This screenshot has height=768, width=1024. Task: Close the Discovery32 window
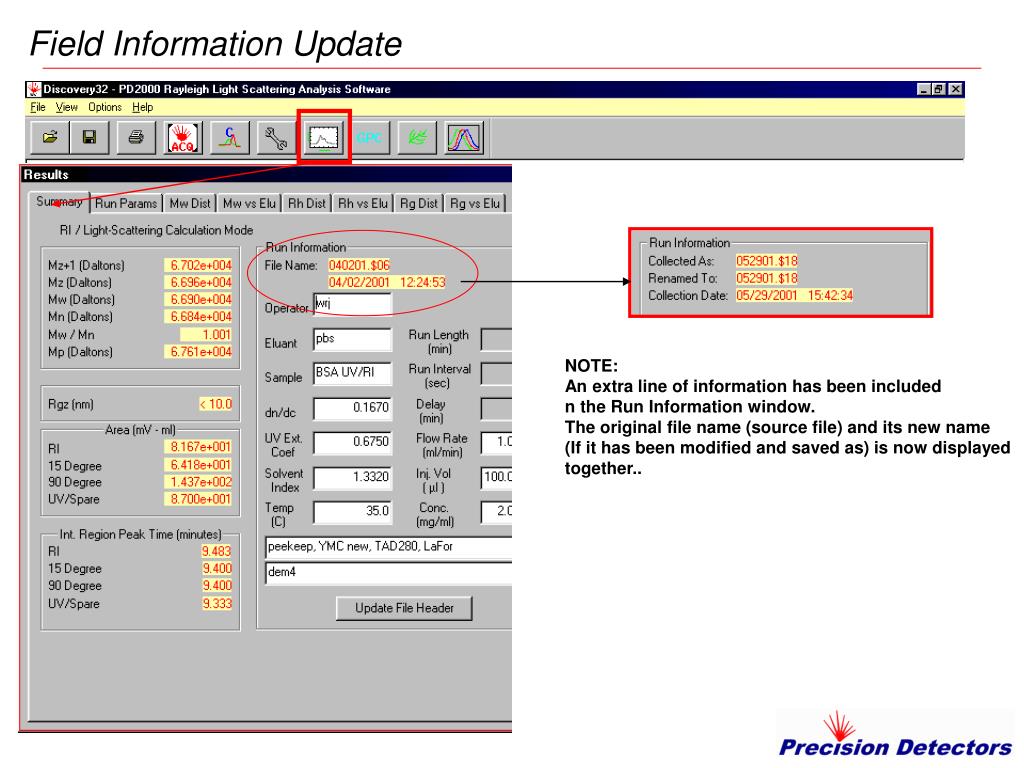(x=955, y=89)
